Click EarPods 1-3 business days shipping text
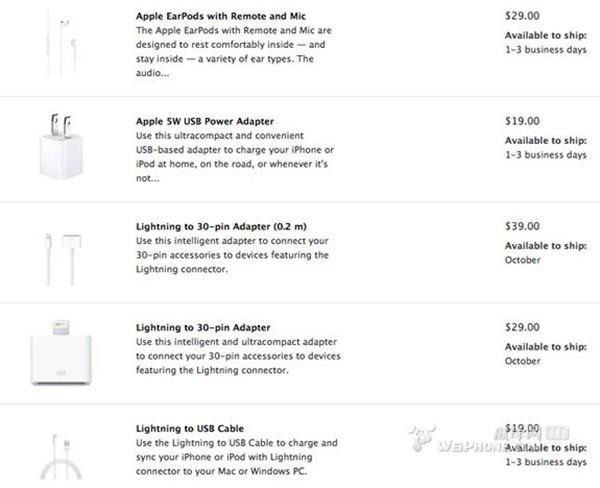 (x=546, y=50)
